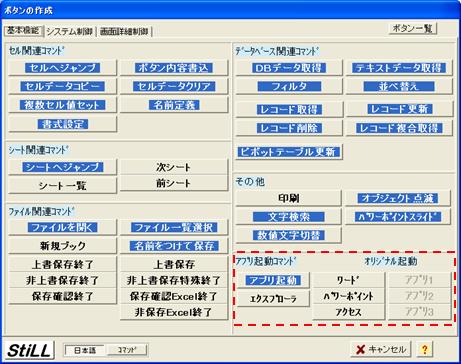Select the ピボットテーブル更新 button

(x=289, y=152)
